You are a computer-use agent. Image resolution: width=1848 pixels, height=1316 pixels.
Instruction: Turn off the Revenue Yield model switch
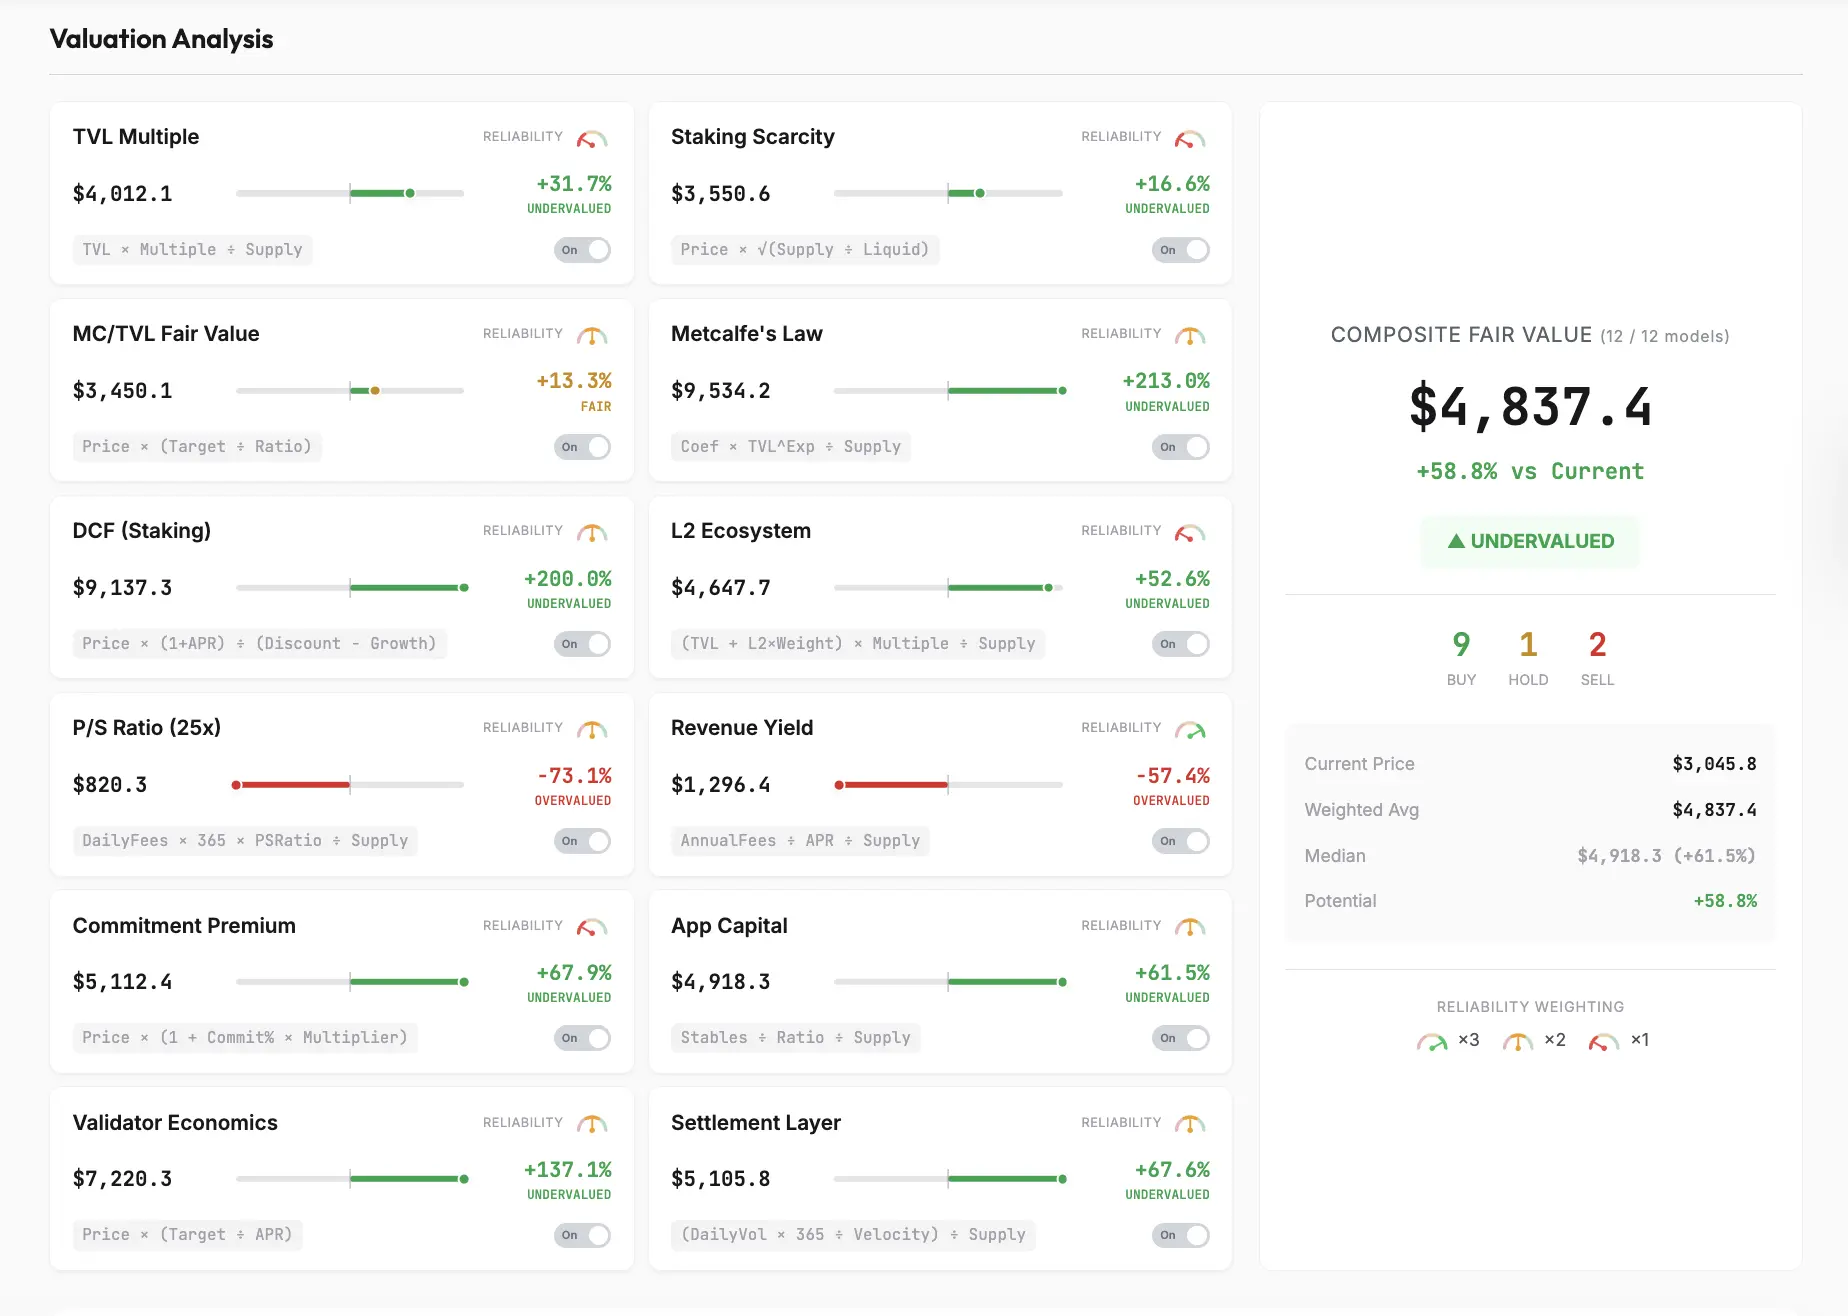coord(1180,841)
